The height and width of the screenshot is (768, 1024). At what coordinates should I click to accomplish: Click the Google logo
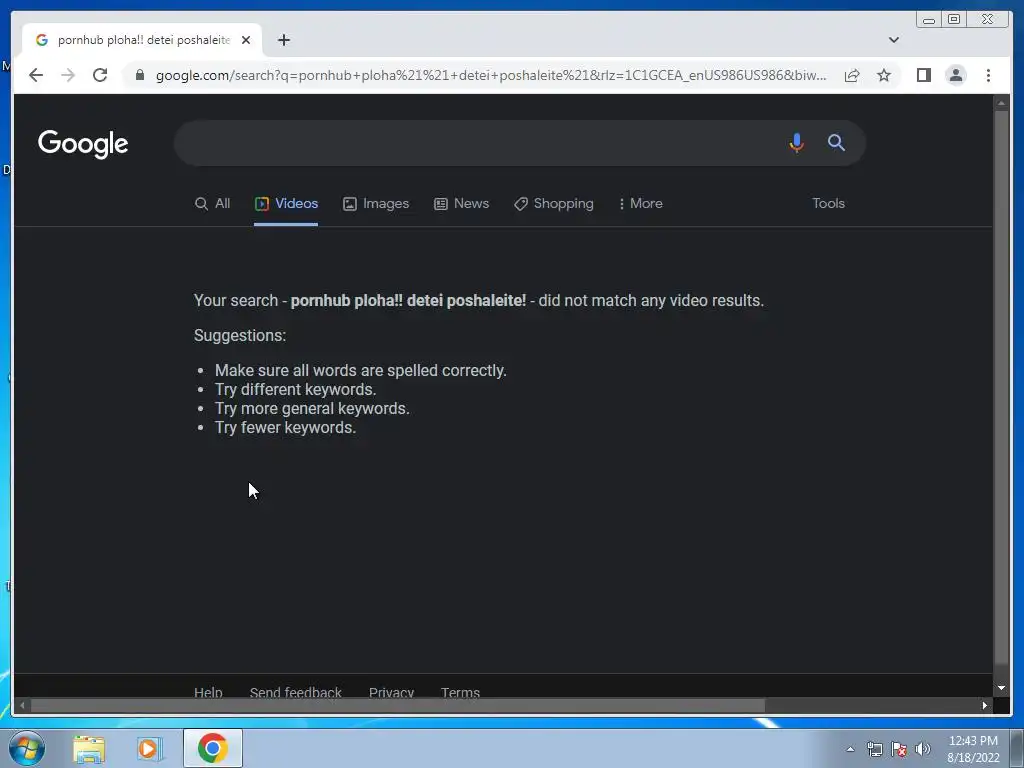tap(83, 144)
